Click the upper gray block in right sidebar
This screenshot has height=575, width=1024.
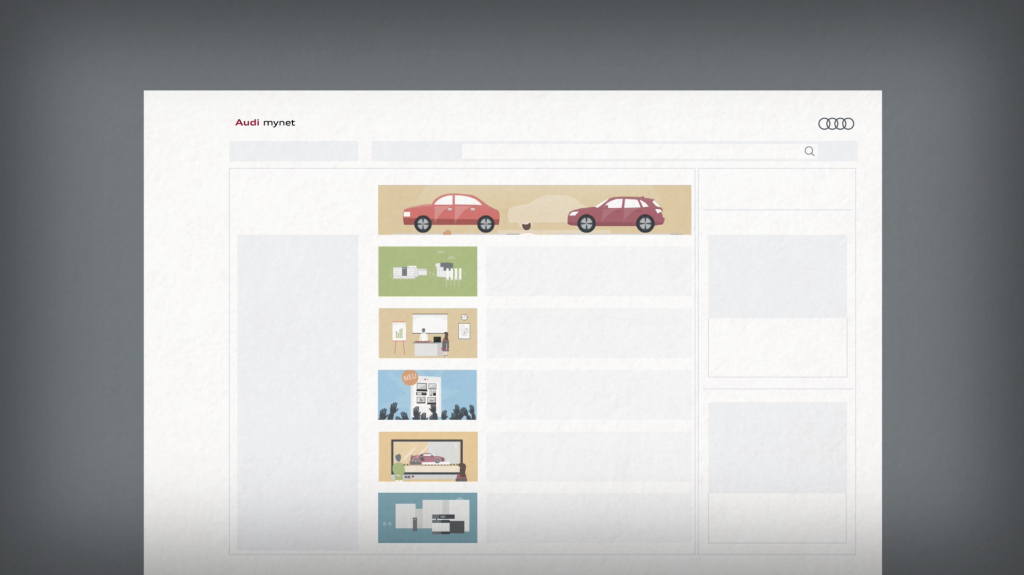(777, 277)
